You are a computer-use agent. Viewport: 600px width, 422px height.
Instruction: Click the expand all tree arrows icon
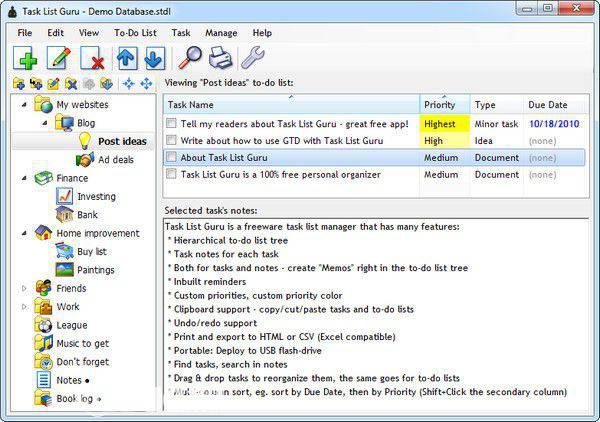pyautogui.click(x=146, y=83)
